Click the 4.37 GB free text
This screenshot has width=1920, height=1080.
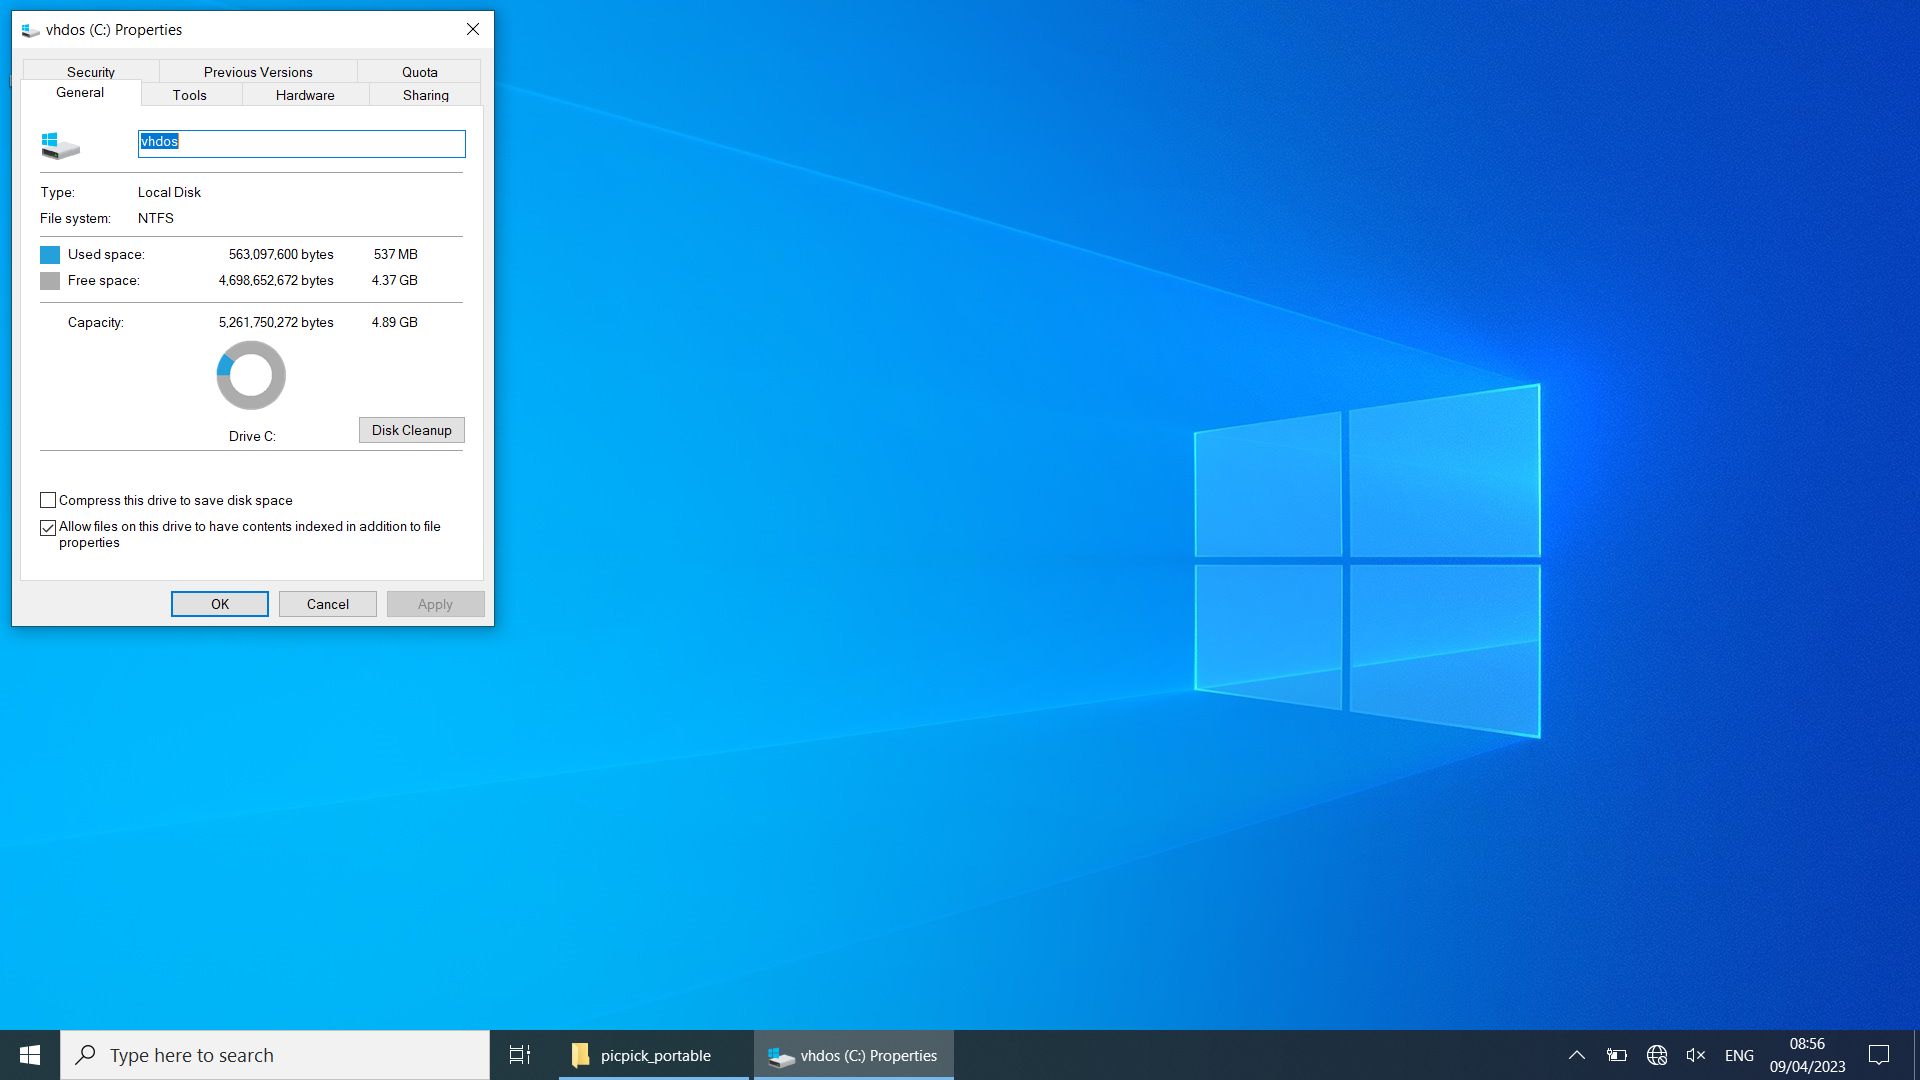[x=395, y=280]
